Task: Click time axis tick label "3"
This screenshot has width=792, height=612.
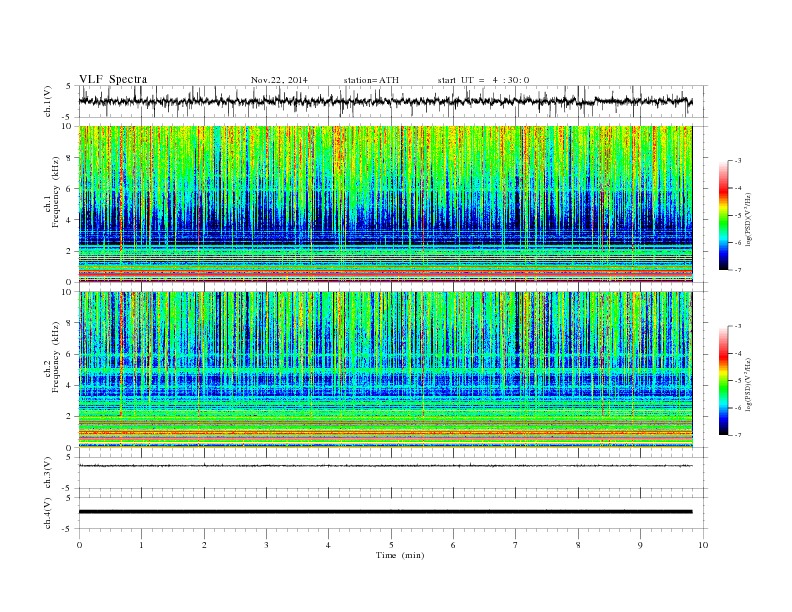Action: pyautogui.click(x=266, y=545)
